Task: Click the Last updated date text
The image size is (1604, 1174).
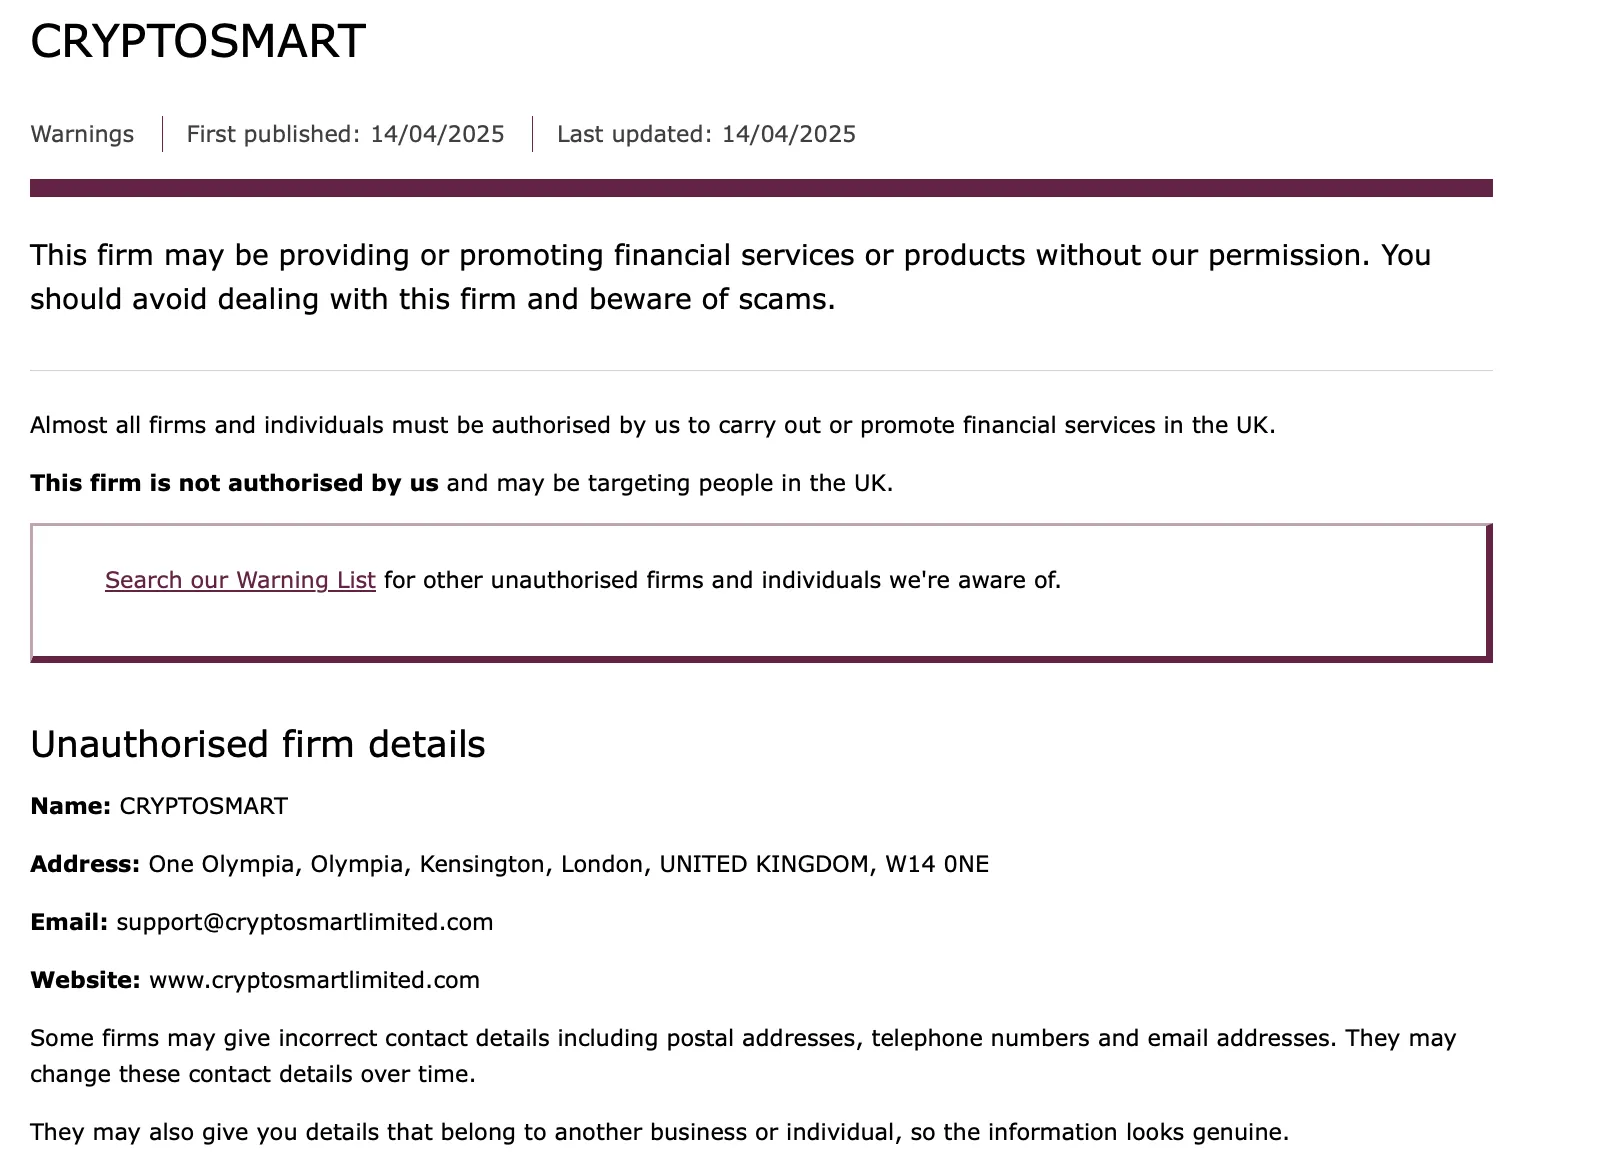Action: 706,134
